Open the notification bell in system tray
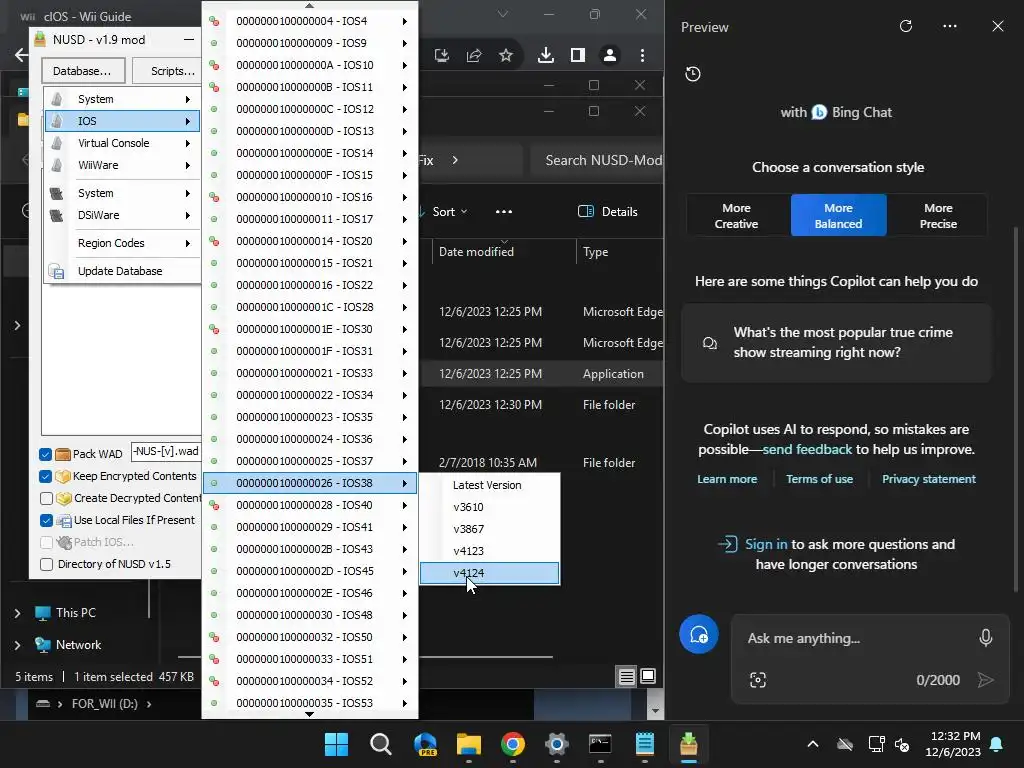Screen dimensions: 1024x768 (996, 744)
